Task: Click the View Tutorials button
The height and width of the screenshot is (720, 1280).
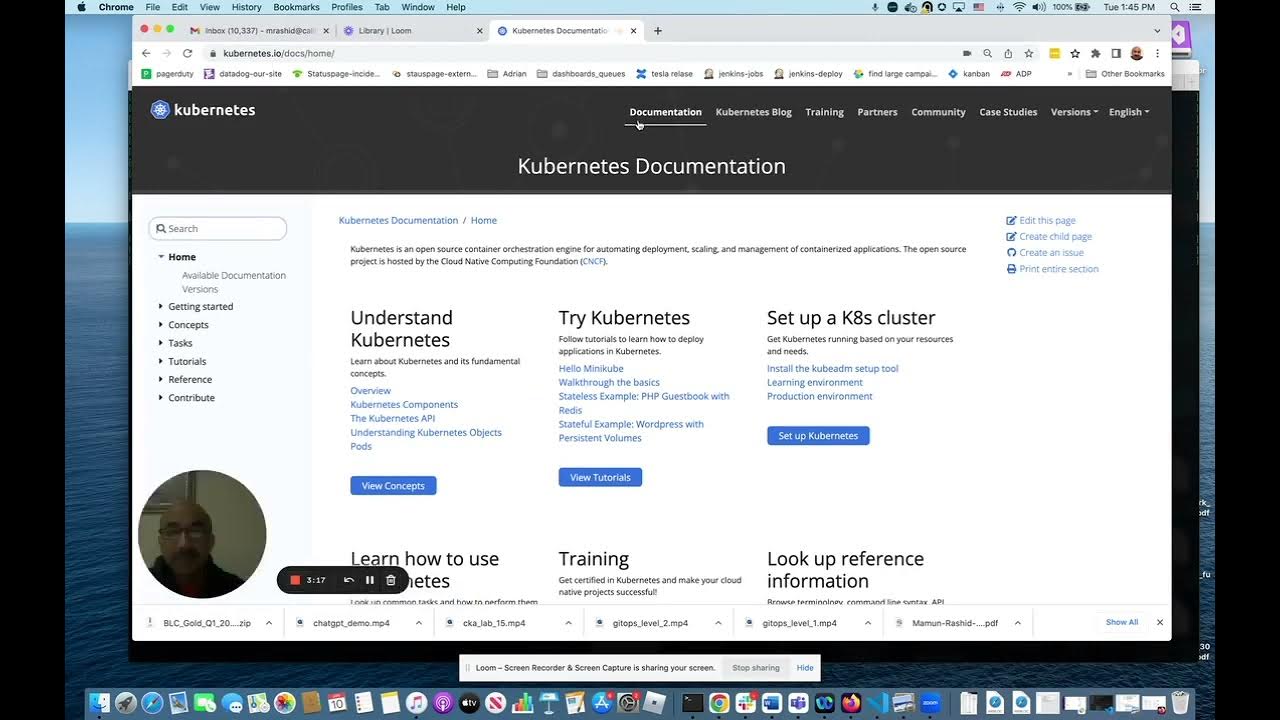Action: click(600, 478)
